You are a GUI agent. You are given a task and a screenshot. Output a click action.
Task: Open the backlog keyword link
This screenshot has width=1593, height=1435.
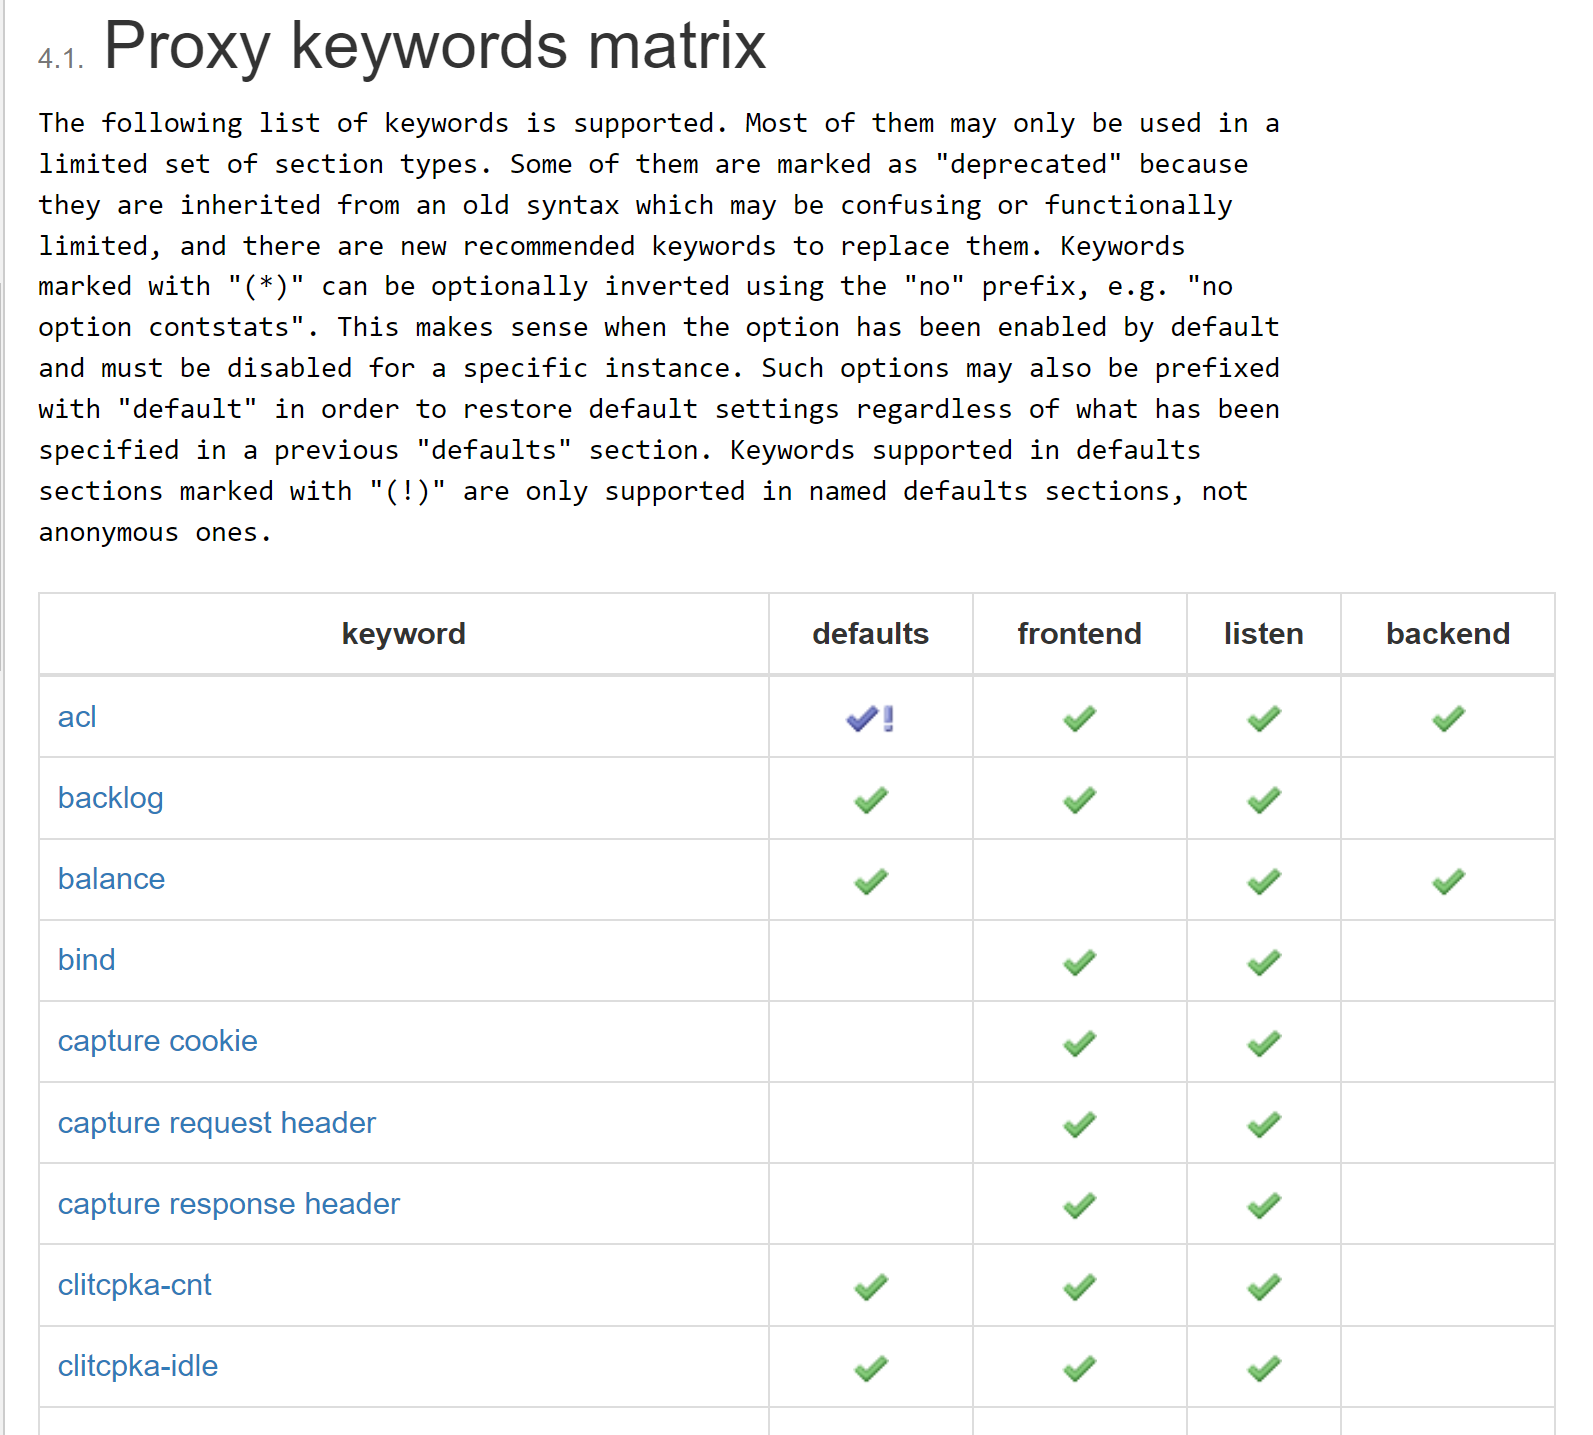110,798
